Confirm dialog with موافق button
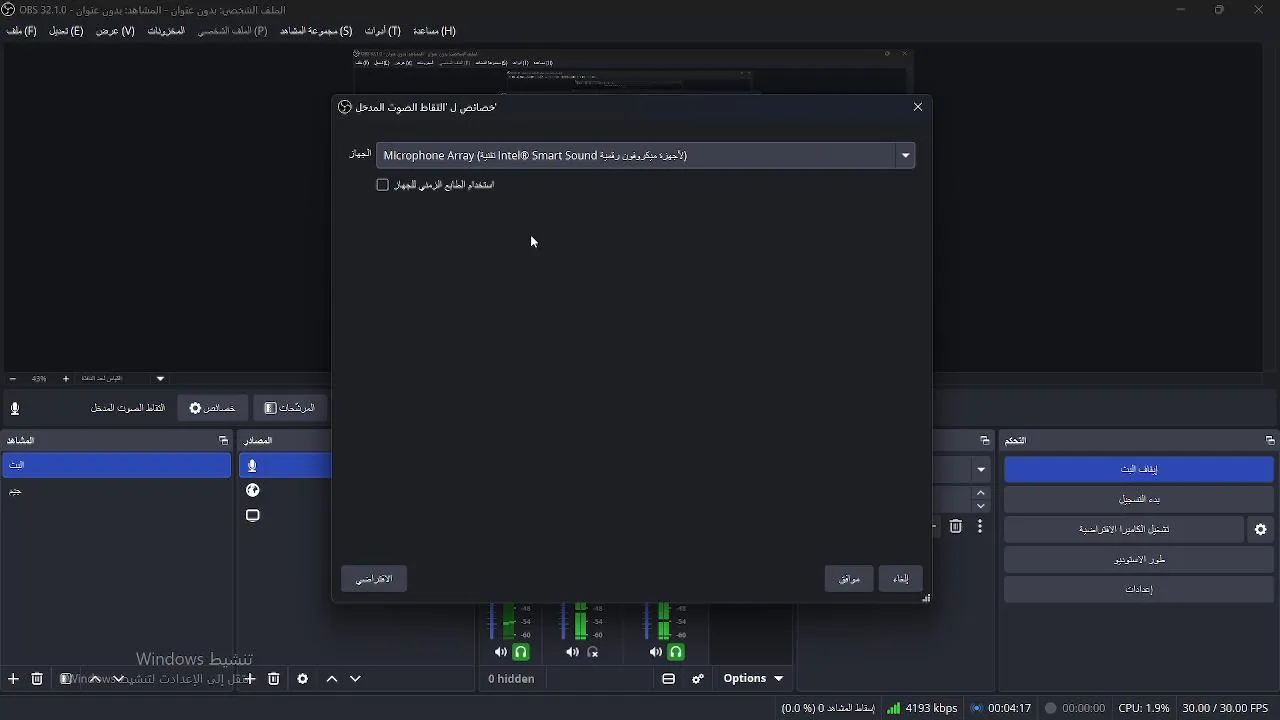This screenshot has height=720, width=1280. [850, 579]
